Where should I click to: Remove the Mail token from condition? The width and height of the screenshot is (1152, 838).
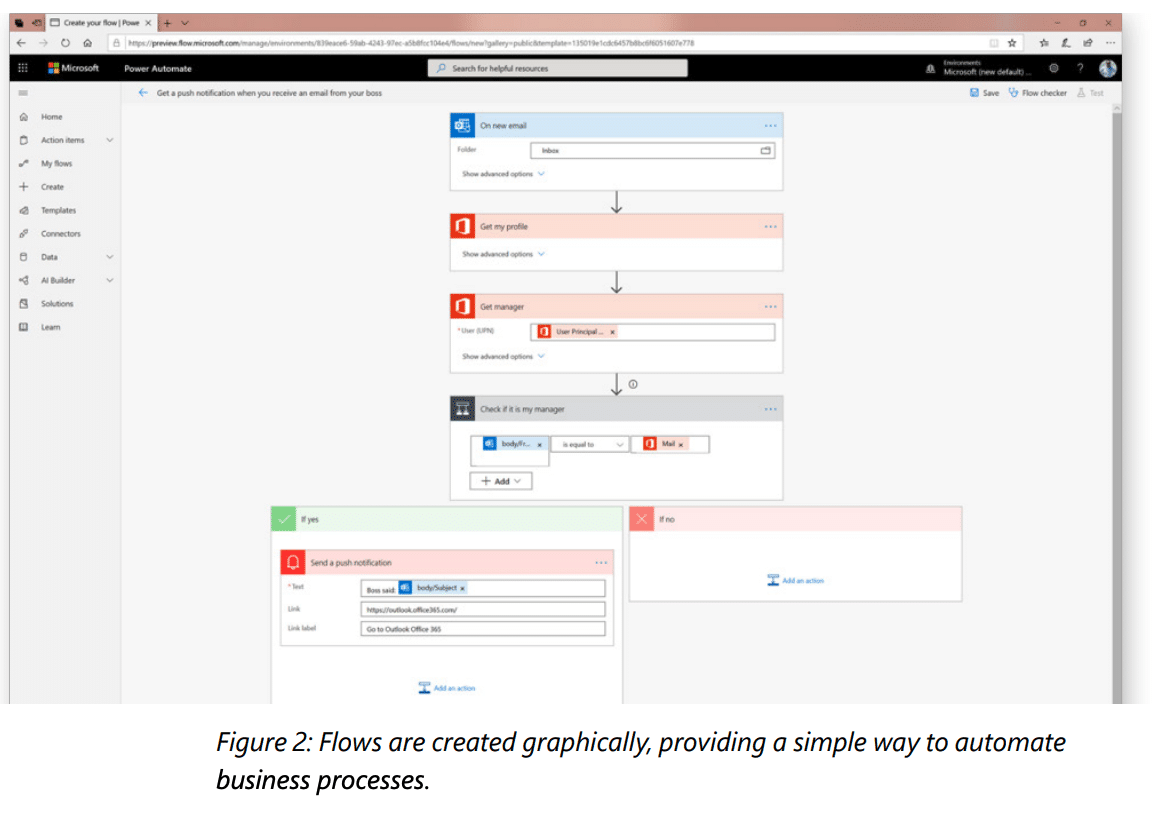681,444
